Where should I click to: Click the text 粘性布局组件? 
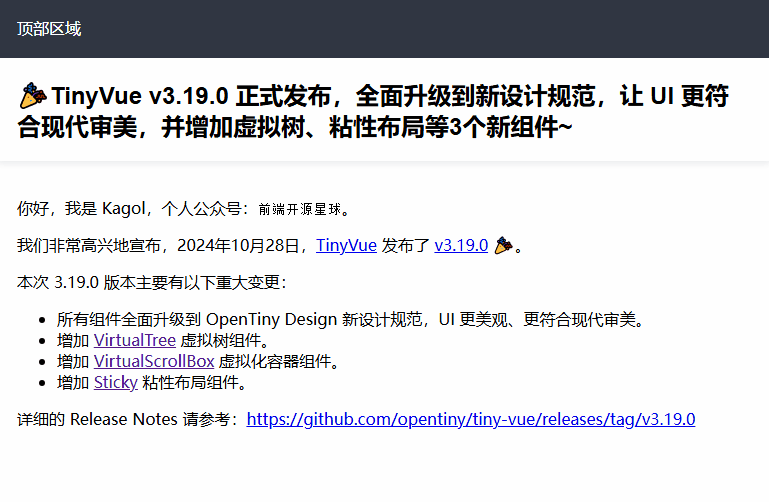(190, 382)
